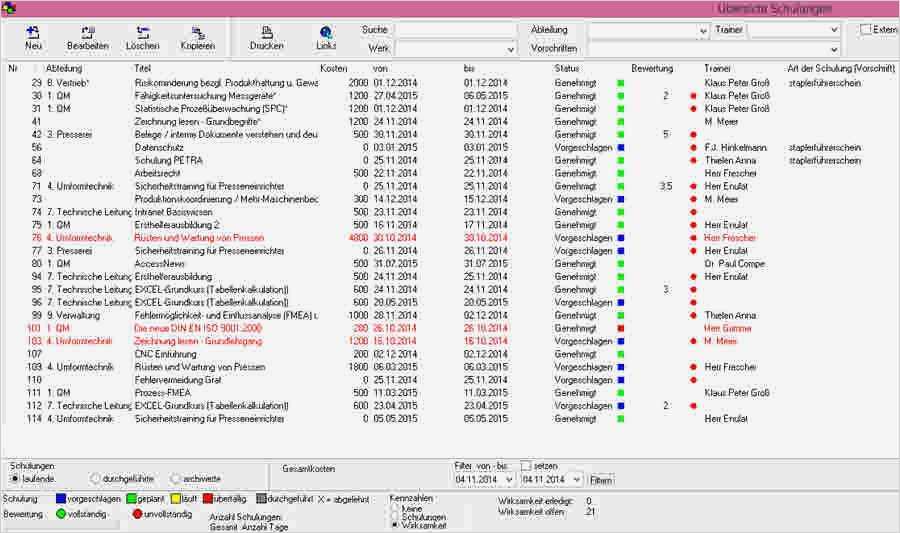Choose 'Wirksamkeit' Kennzahlen radio option

tap(394, 525)
